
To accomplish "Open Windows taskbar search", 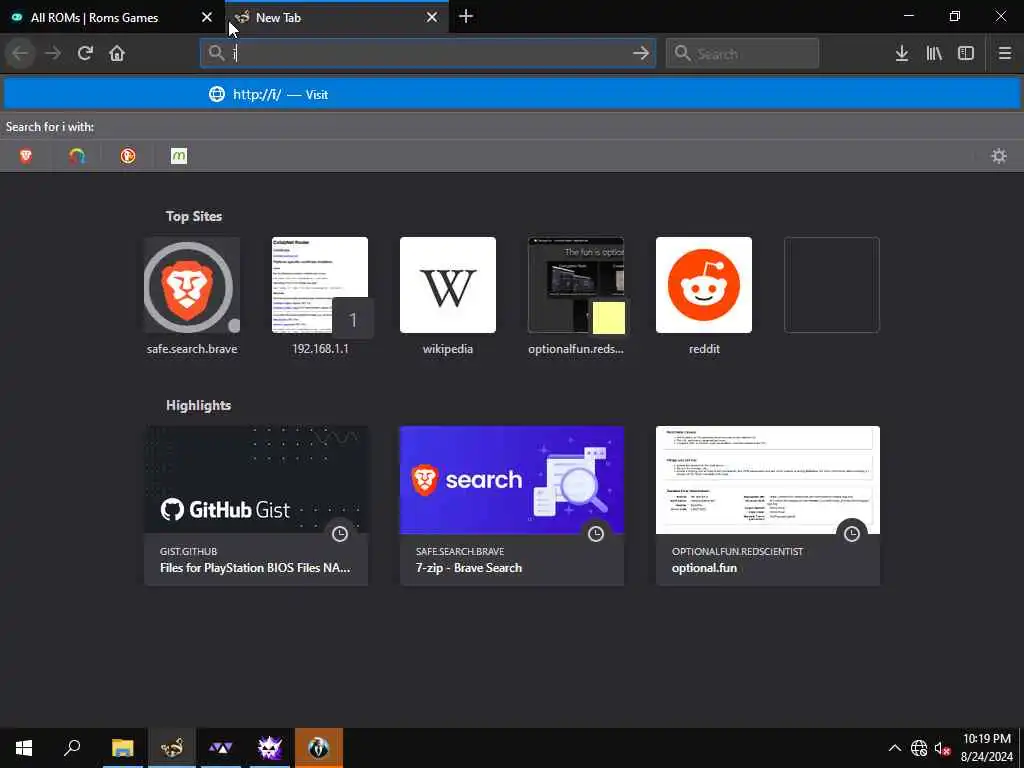I will coord(72,748).
